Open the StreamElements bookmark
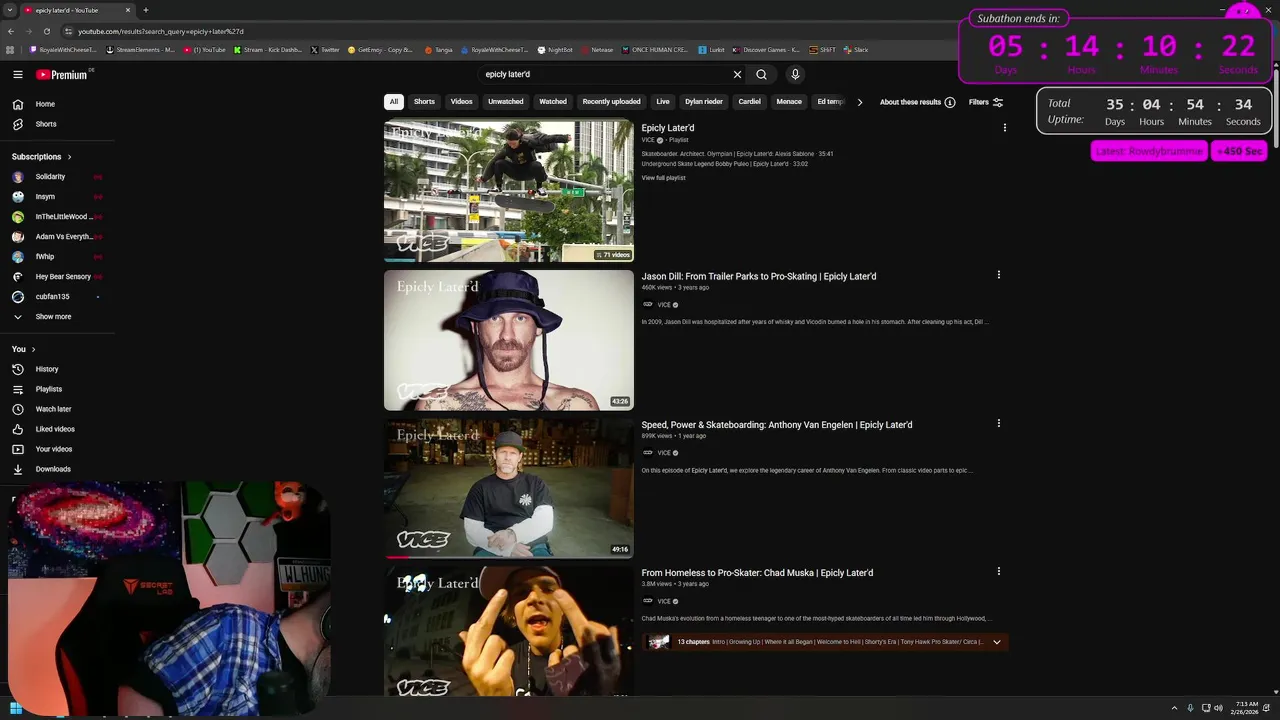 [139, 50]
